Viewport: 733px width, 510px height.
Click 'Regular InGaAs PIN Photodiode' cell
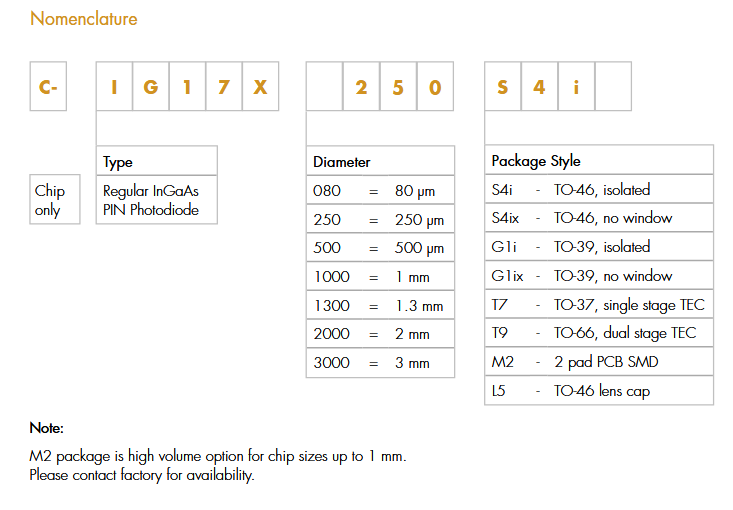tap(157, 200)
